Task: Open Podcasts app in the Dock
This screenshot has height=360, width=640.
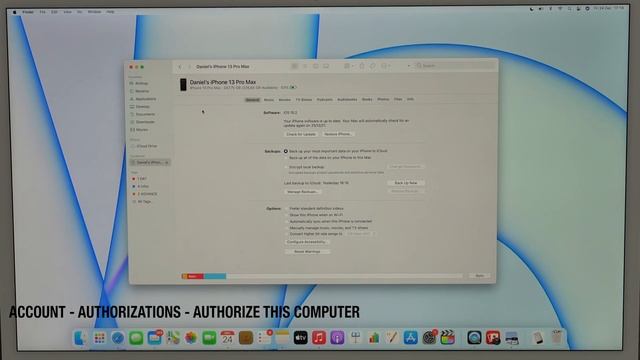Action: (337, 338)
